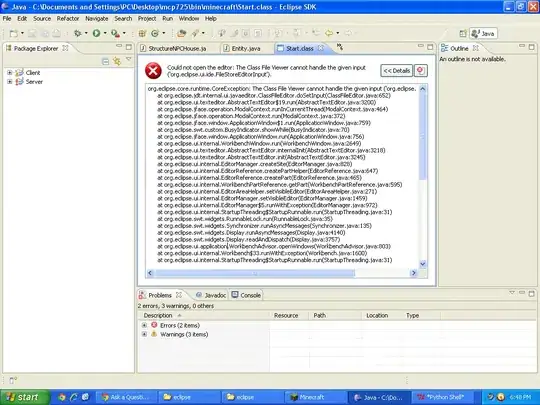Close the Outline view
The width and height of the screenshot is (540, 405).
click(476, 48)
